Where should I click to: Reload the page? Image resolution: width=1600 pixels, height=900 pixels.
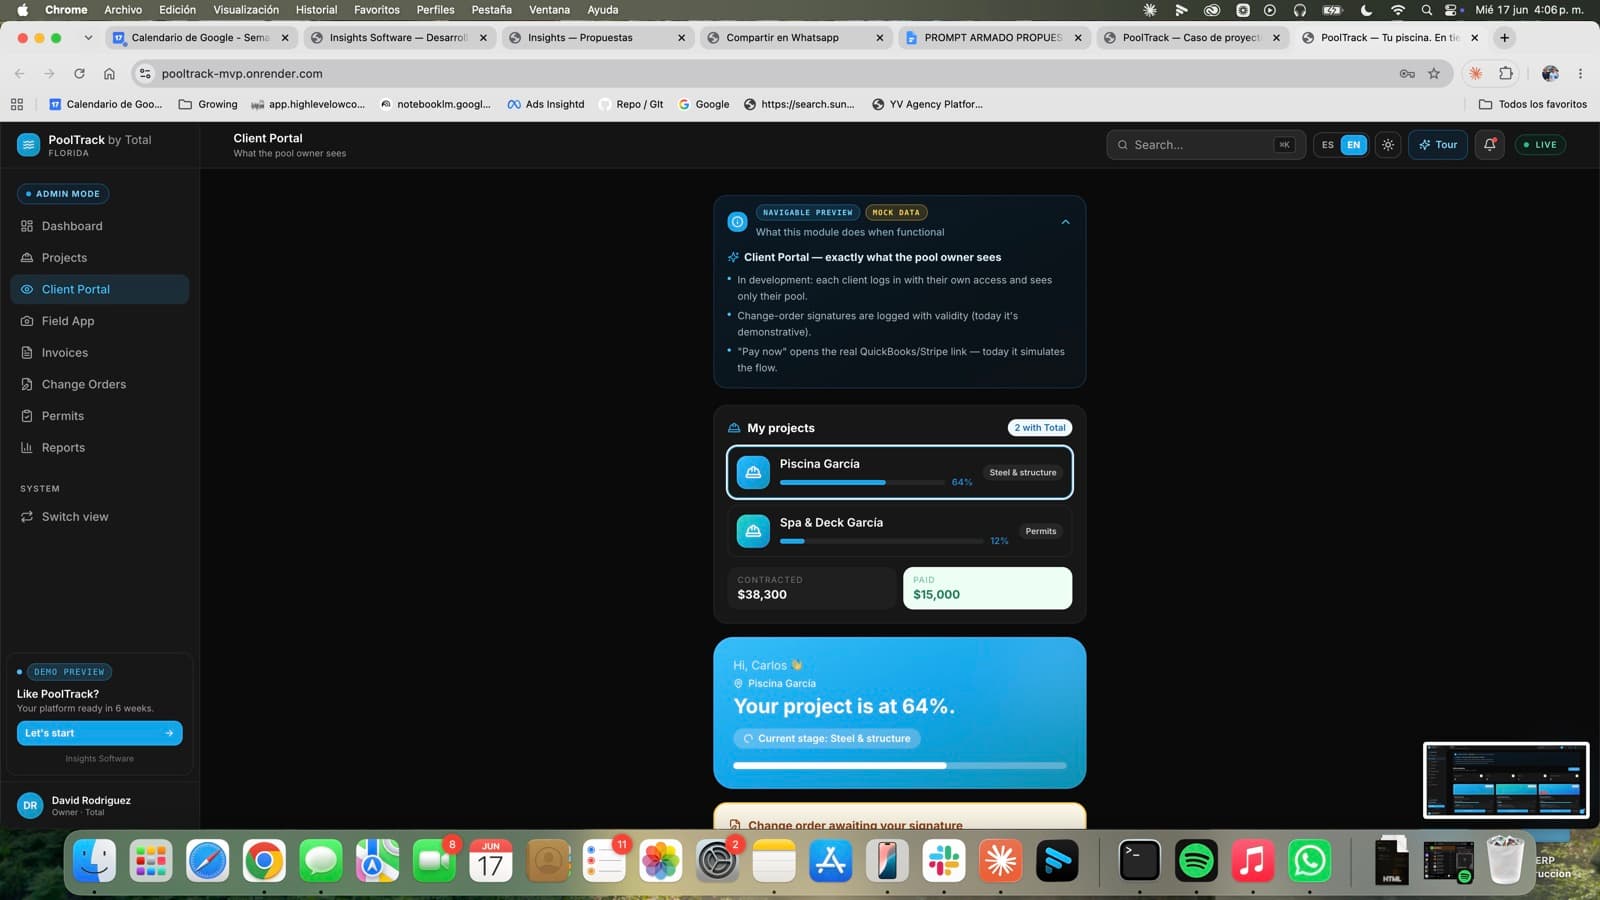pos(79,74)
